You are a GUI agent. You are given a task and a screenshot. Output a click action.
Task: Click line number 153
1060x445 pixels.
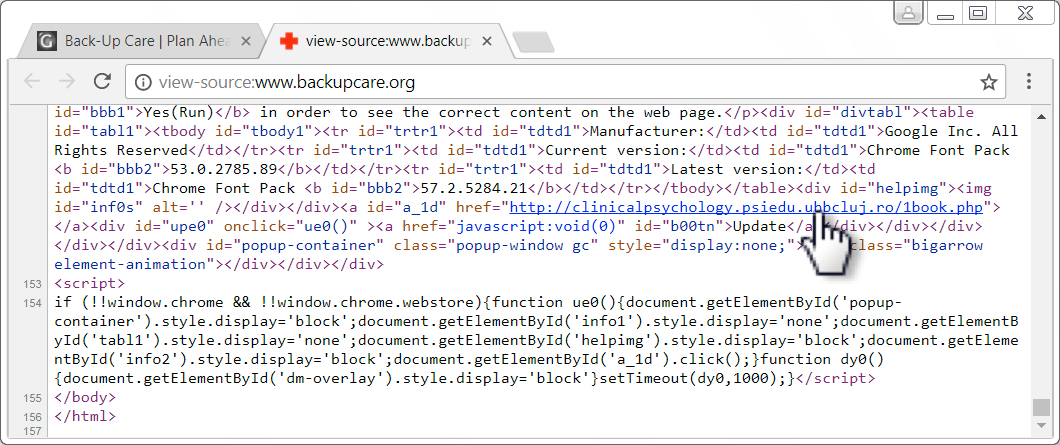pos(32,284)
